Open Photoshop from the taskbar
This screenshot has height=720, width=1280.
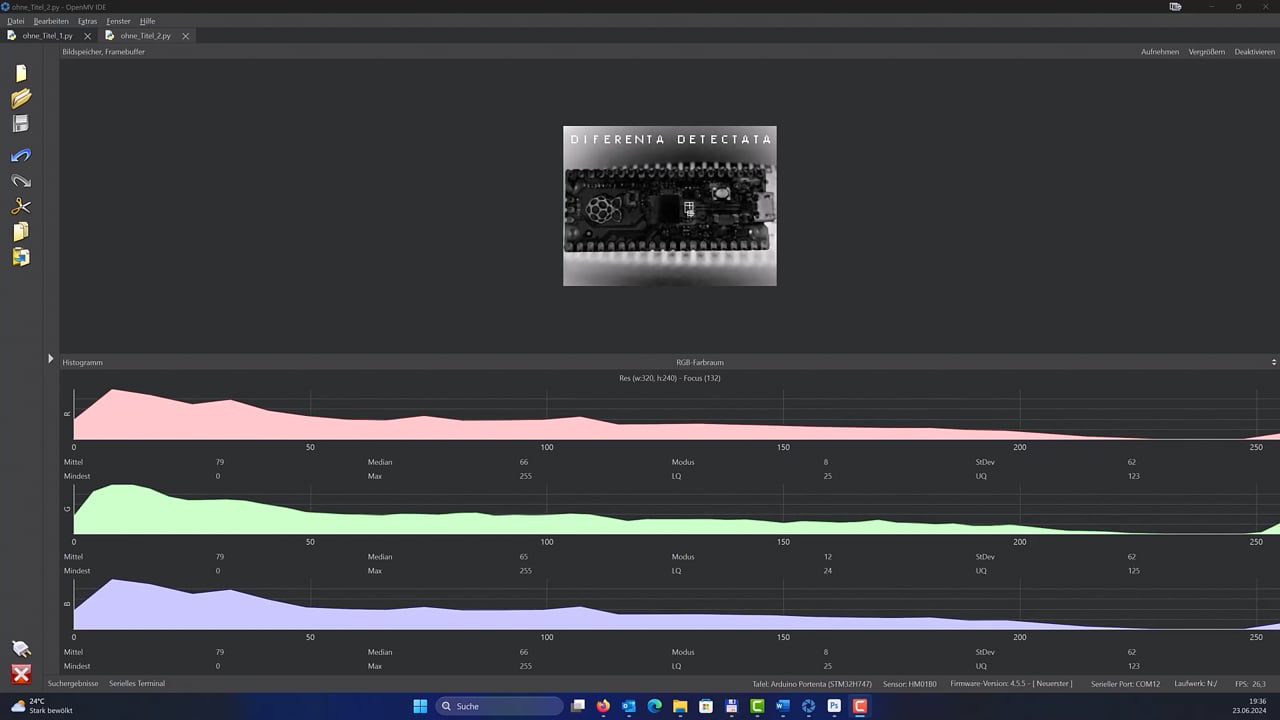pyautogui.click(x=834, y=706)
